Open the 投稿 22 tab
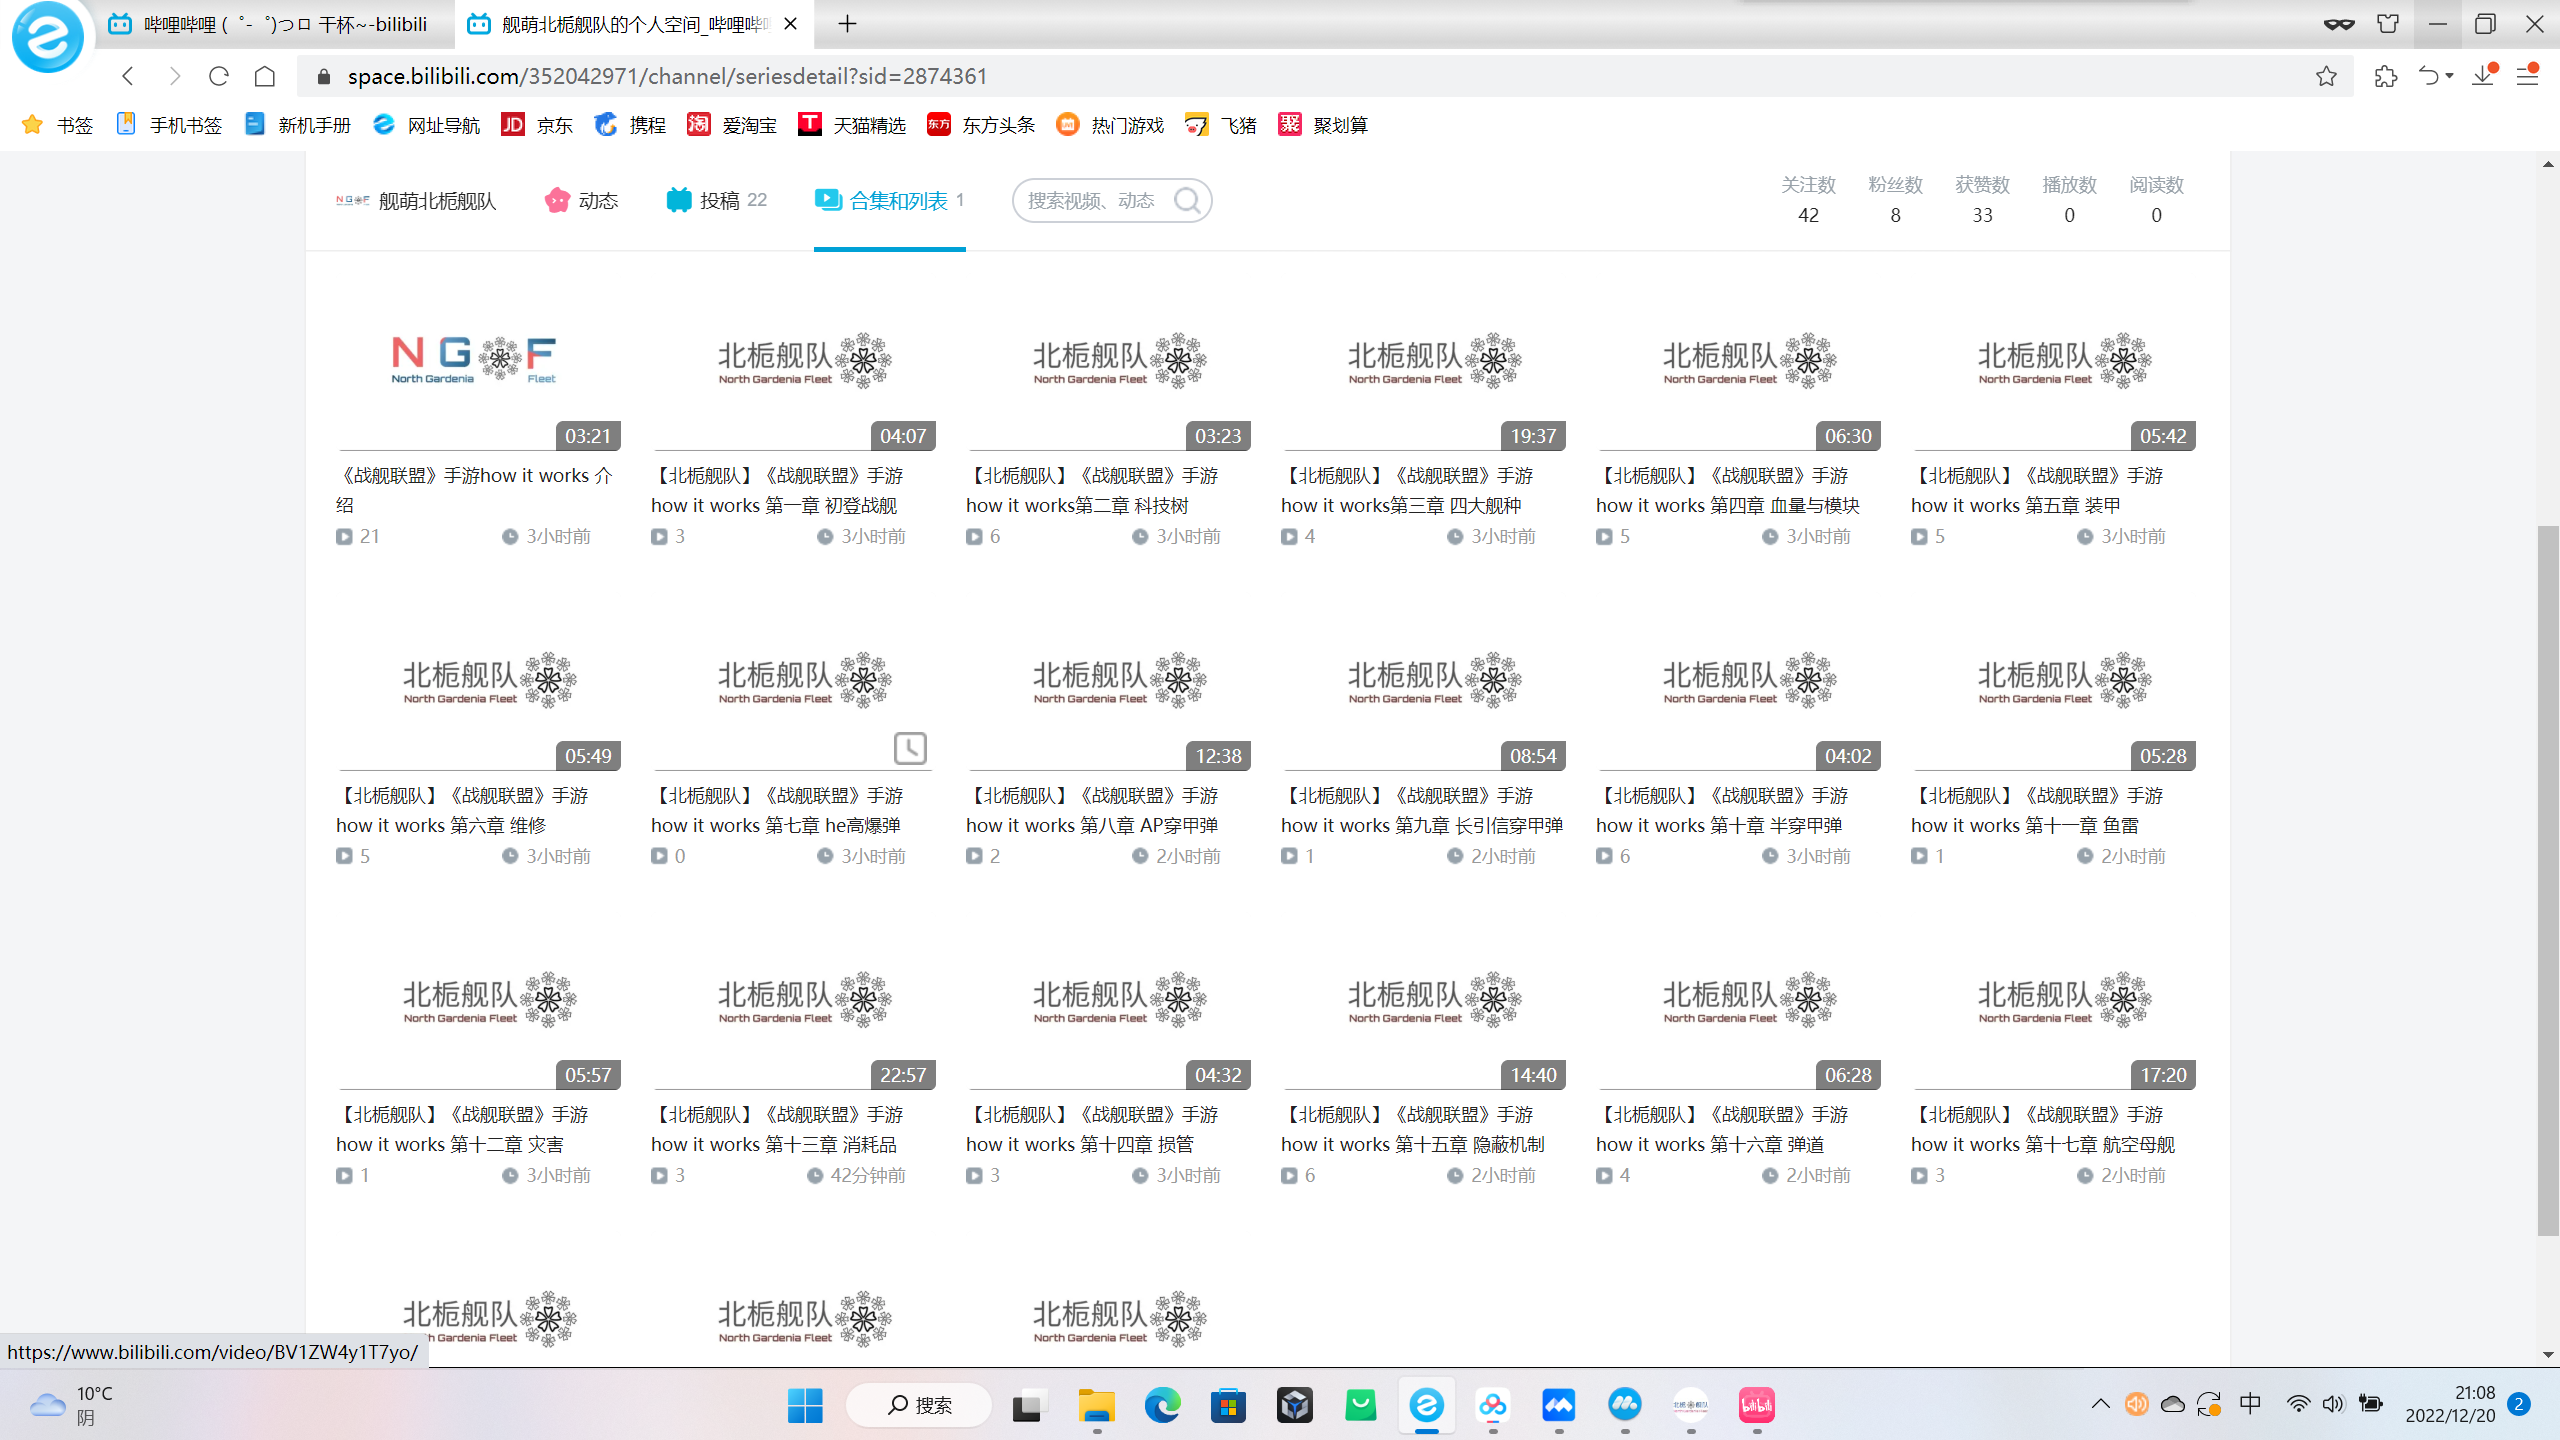The height and width of the screenshot is (1440, 2560). click(x=716, y=201)
